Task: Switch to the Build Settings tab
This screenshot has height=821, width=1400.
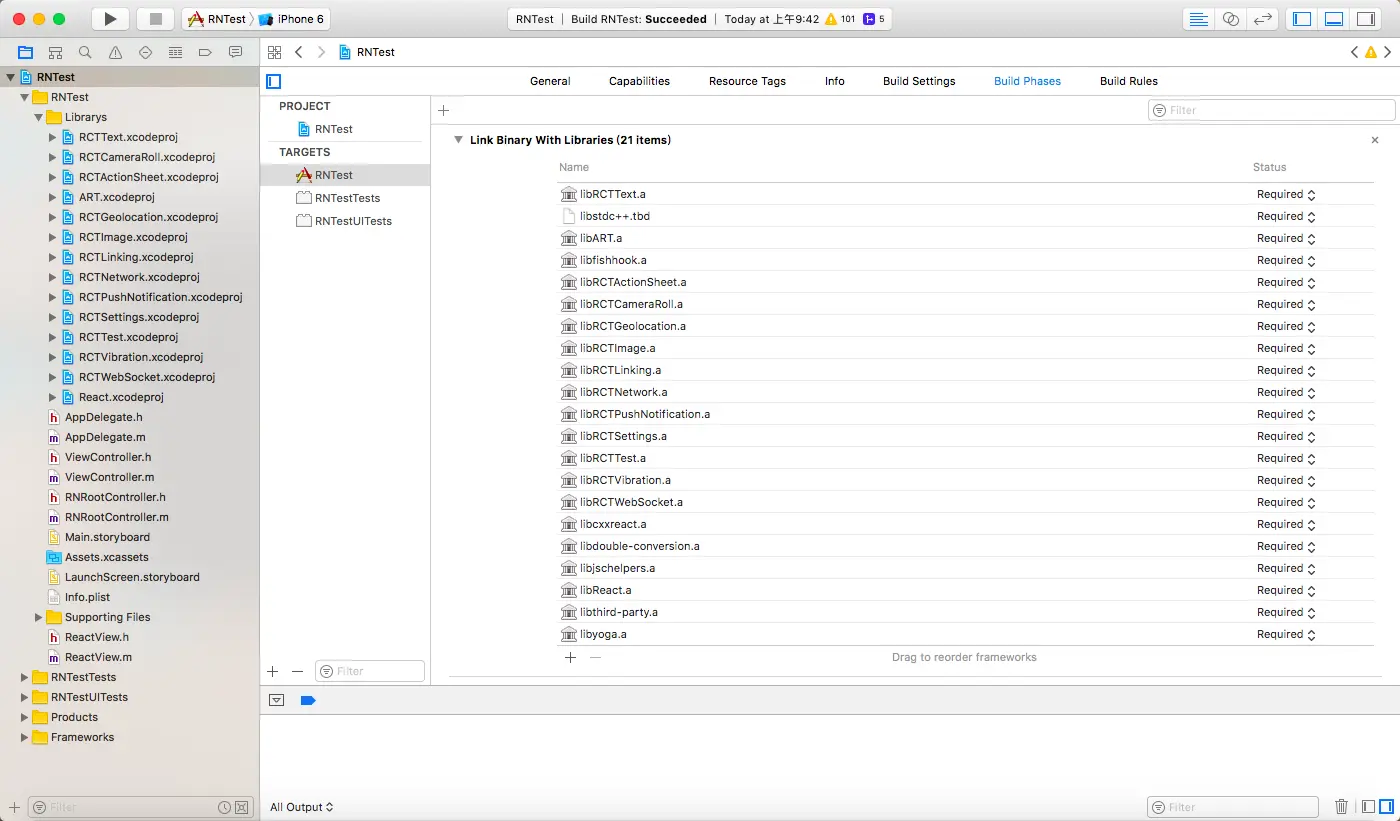Action: (919, 81)
